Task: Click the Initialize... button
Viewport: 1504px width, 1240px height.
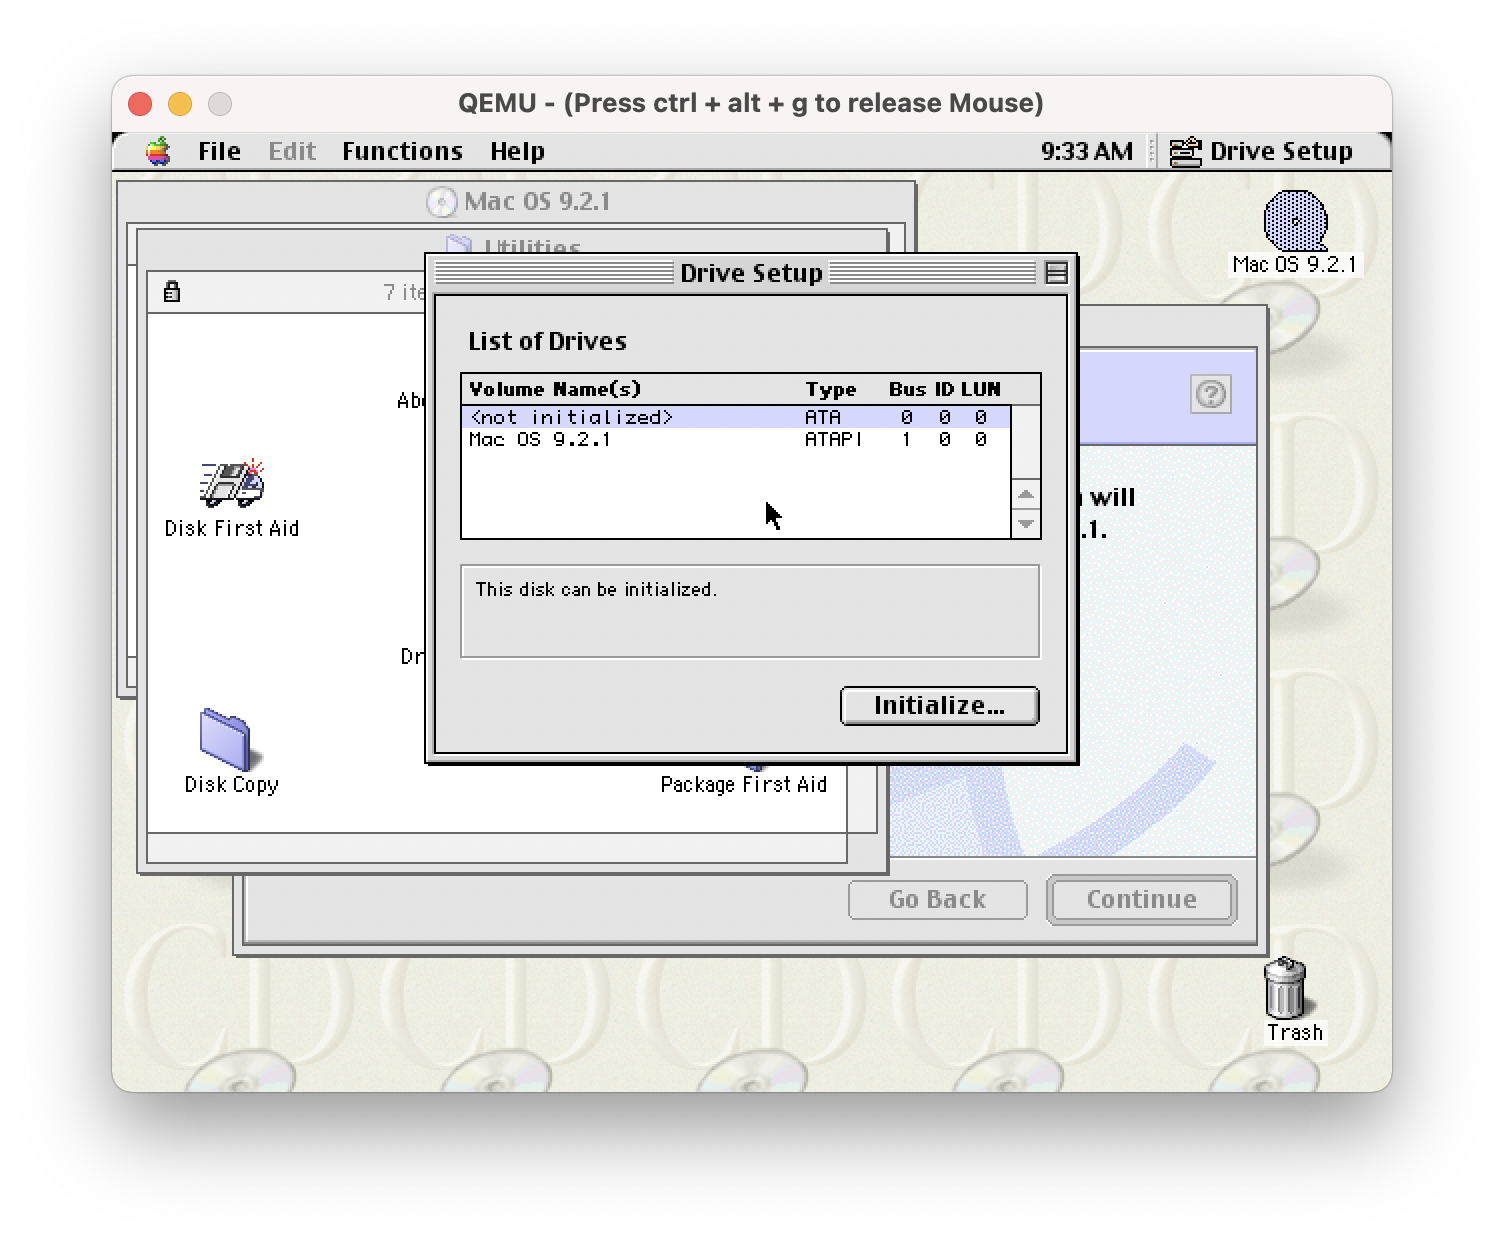Action: [x=940, y=705]
